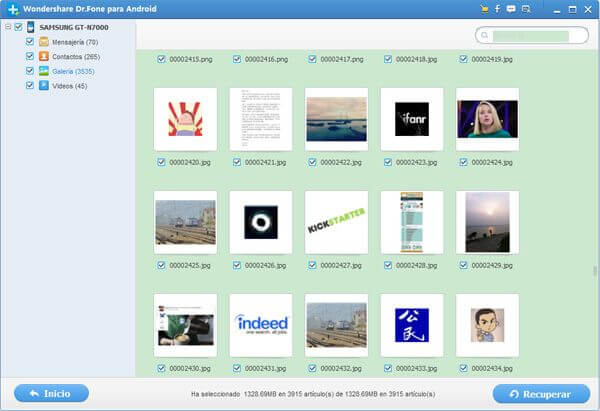Toggle checkbox for 00002431.jpg

(236, 368)
